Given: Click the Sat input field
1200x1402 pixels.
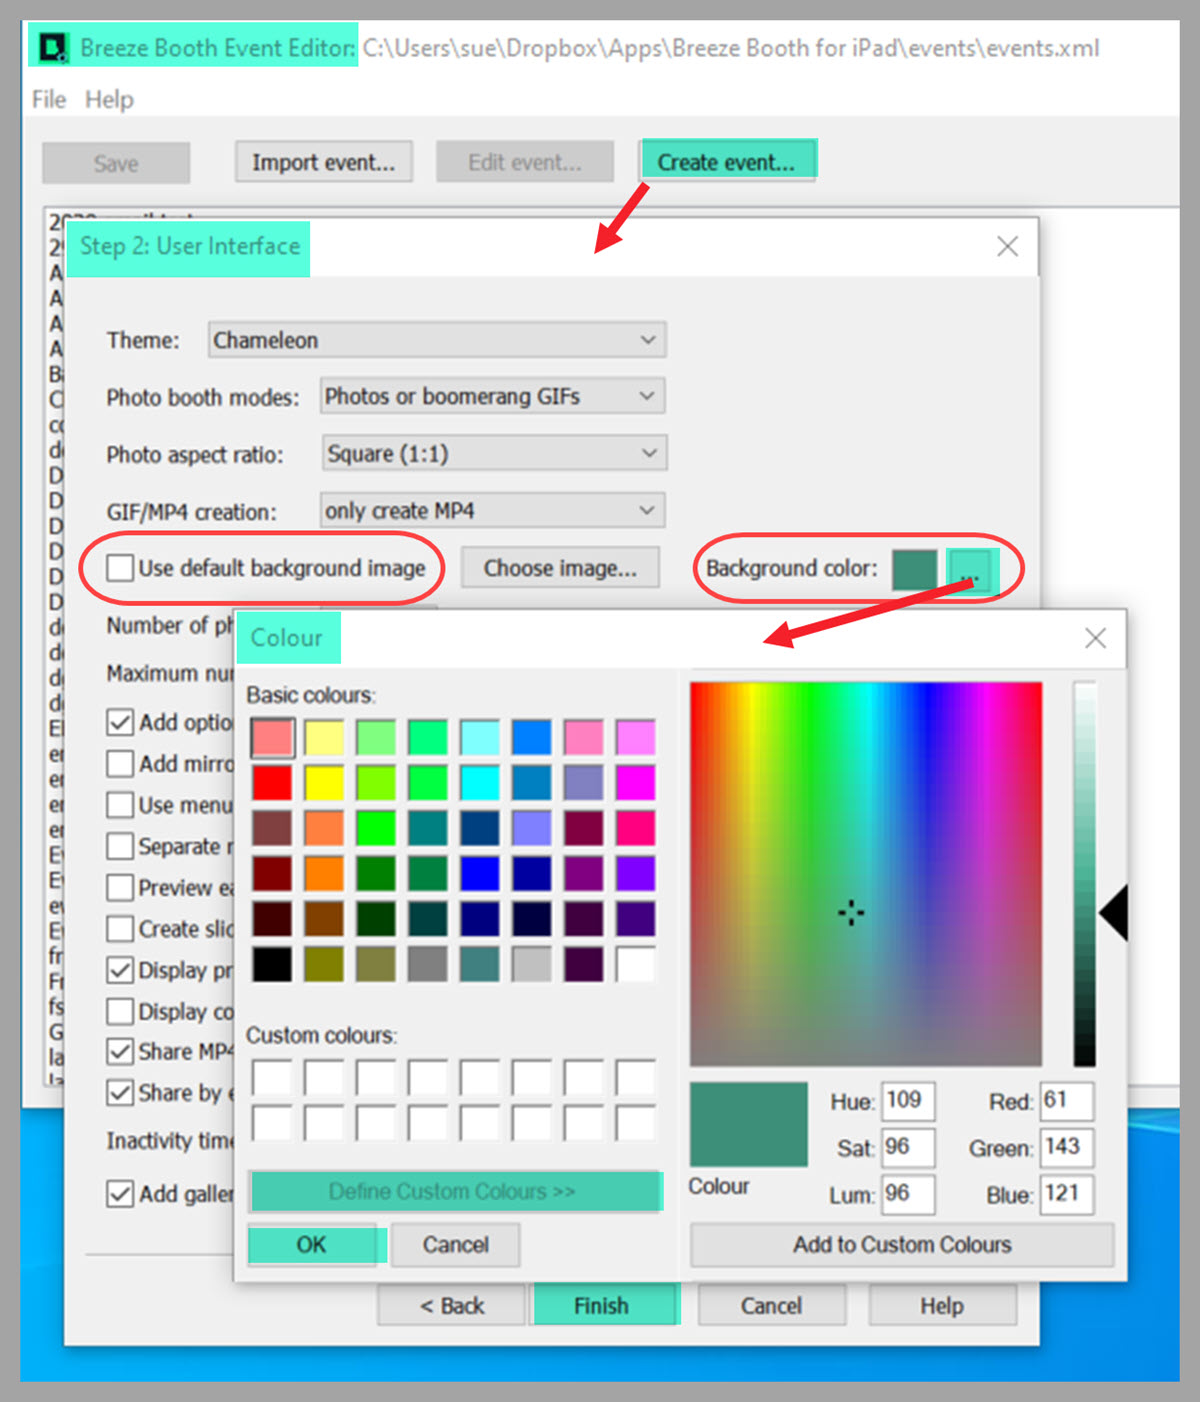Looking at the screenshot, I should pyautogui.click(x=908, y=1147).
